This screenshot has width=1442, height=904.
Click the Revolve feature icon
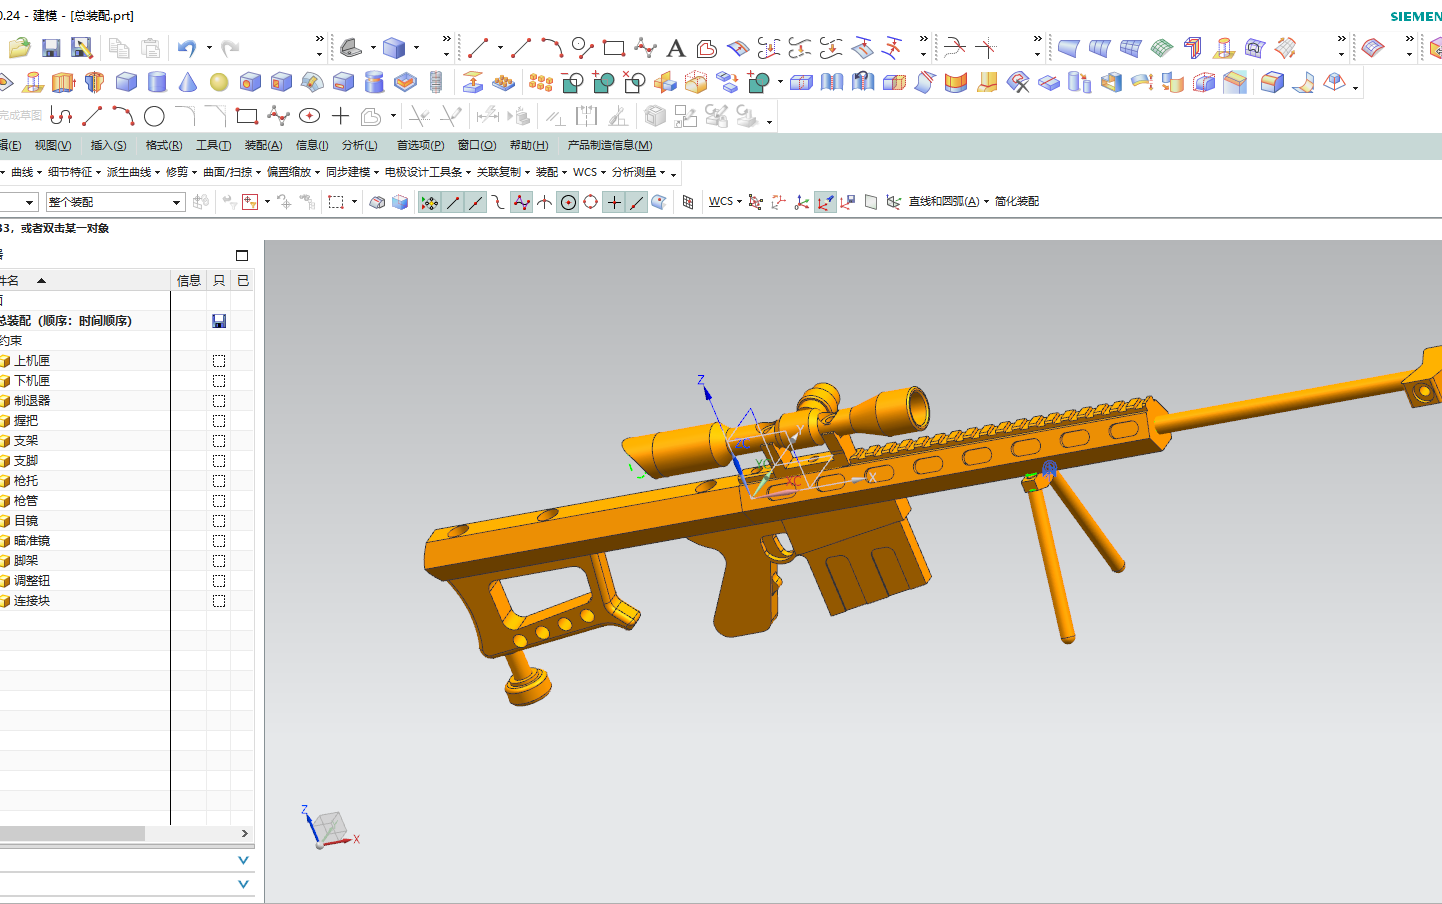tap(94, 82)
